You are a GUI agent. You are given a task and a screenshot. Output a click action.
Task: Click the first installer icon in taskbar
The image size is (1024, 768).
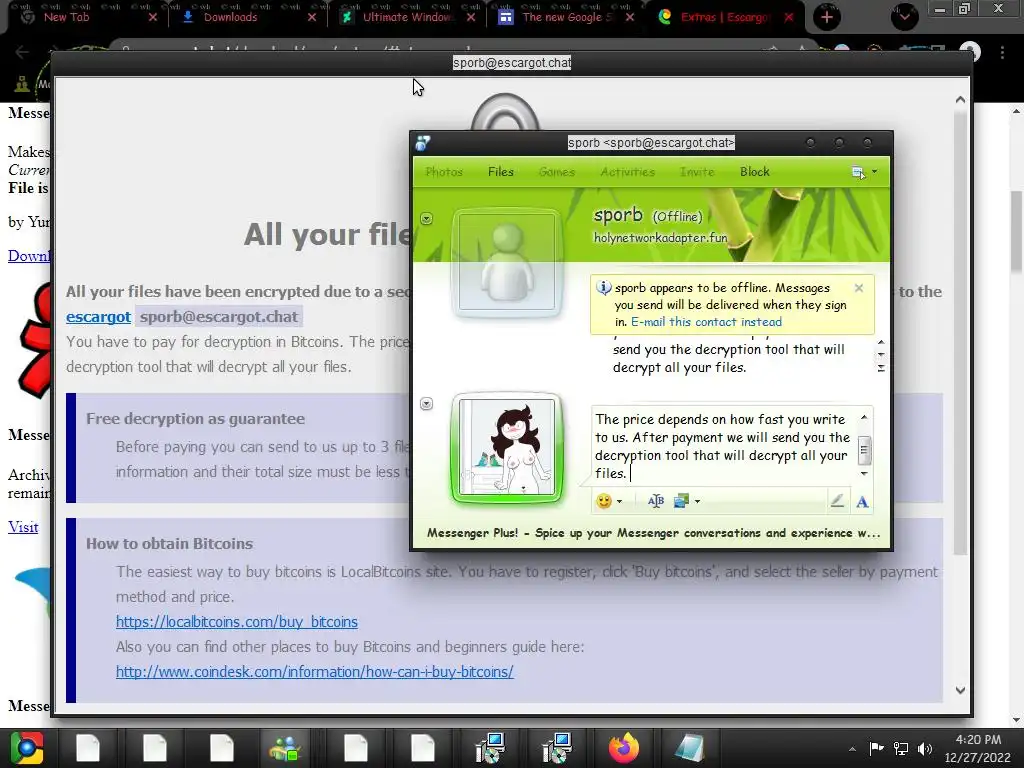(x=490, y=748)
